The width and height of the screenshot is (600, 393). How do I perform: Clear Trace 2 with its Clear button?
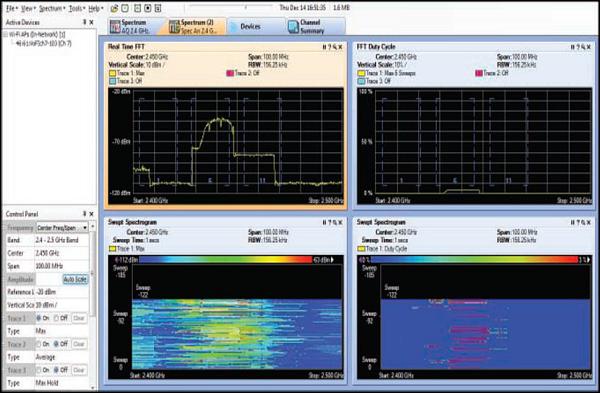(79, 344)
